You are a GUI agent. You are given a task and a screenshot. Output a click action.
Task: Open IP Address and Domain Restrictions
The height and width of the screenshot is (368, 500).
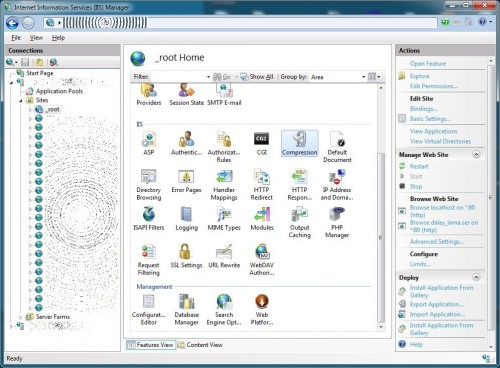tap(337, 185)
